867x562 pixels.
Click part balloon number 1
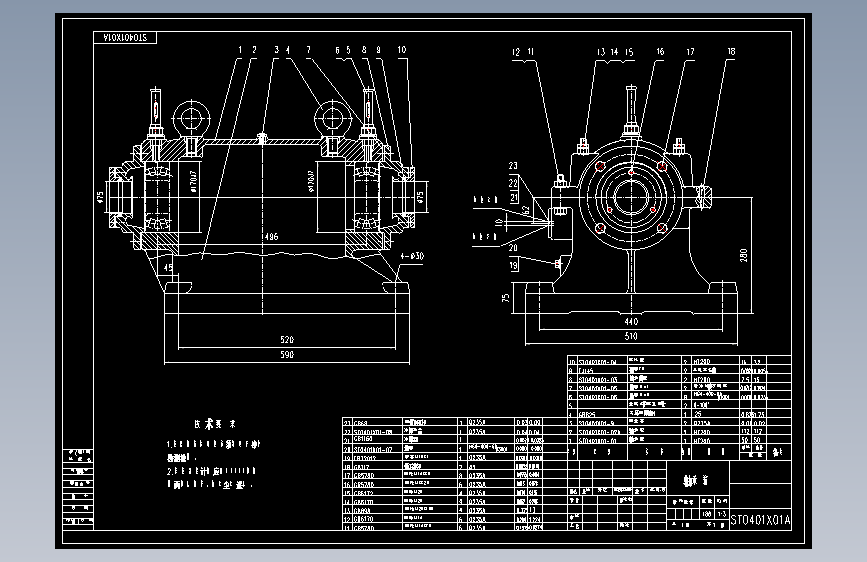click(240, 50)
